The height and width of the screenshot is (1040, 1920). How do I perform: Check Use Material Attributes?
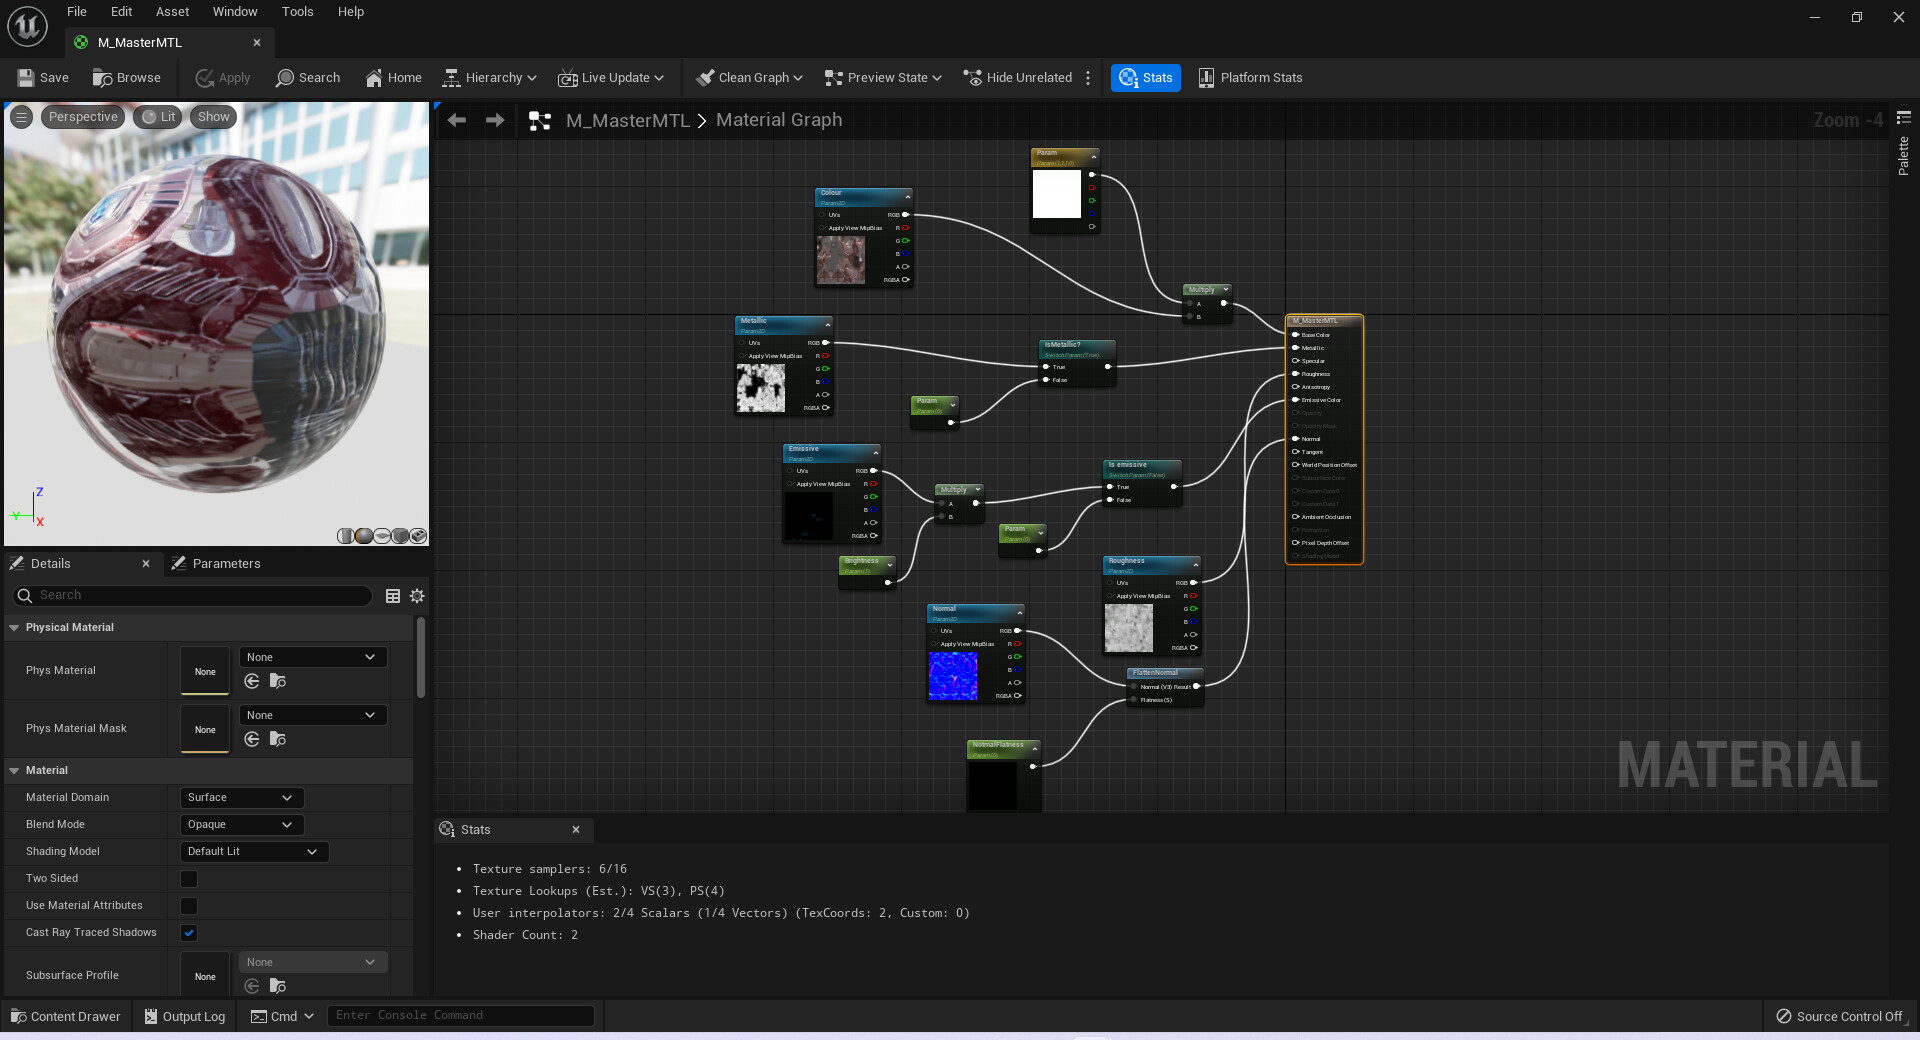[188, 906]
